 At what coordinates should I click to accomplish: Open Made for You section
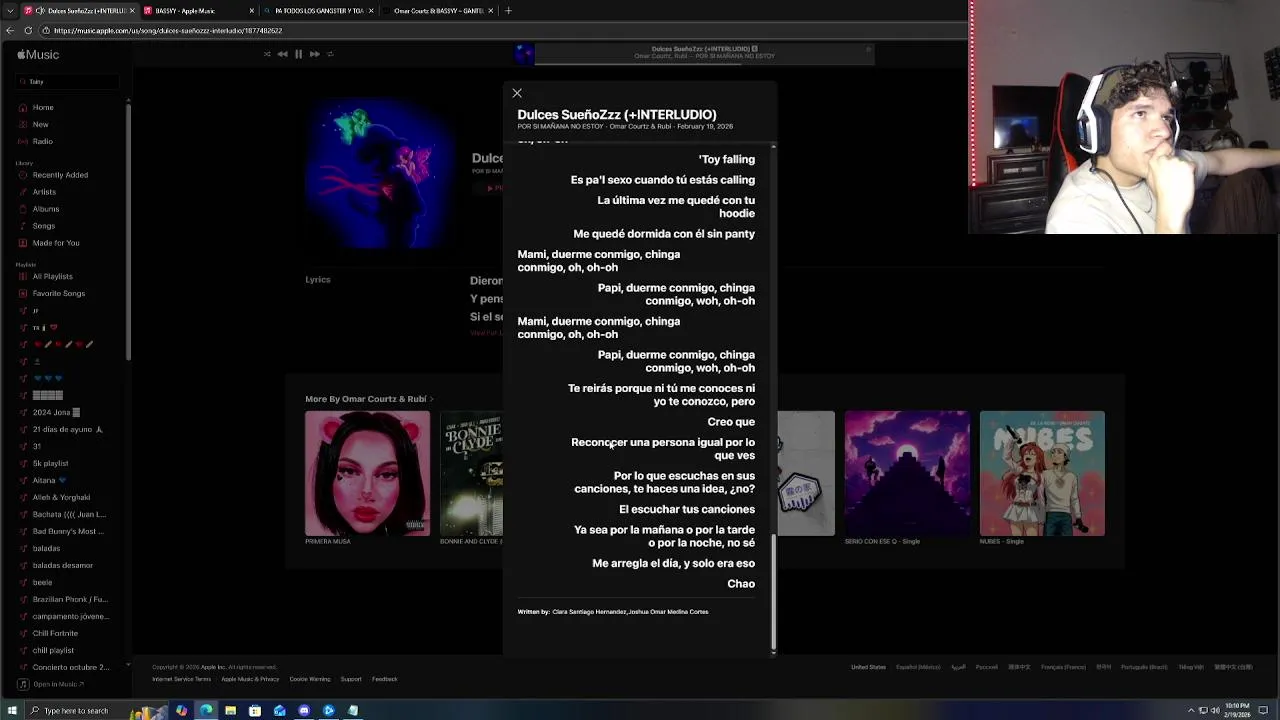[56, 243]
